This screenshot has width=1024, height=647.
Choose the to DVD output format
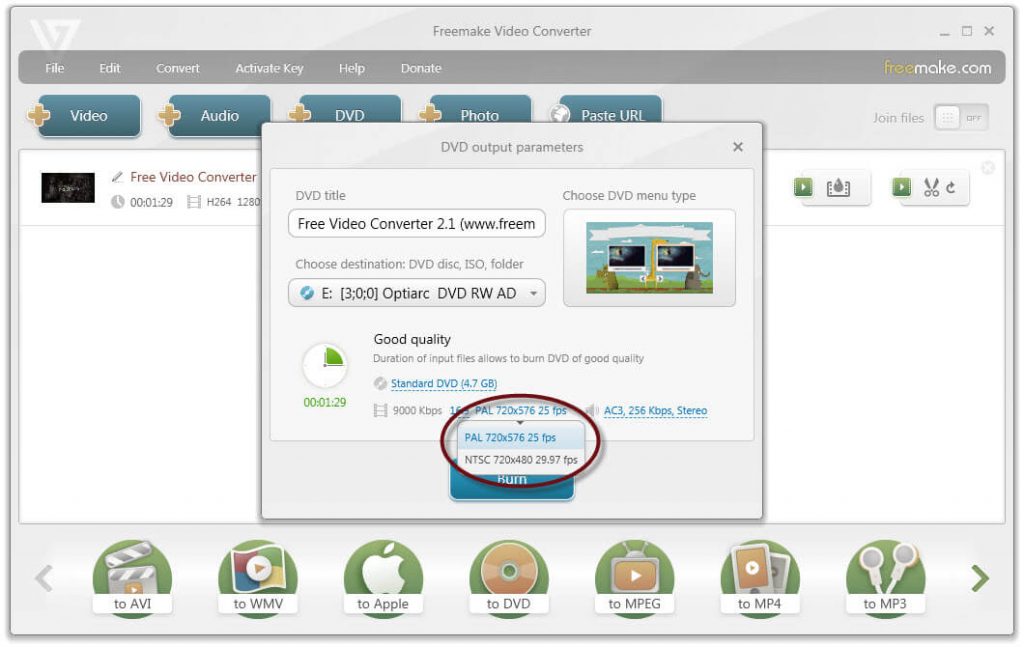coord(508,577)
